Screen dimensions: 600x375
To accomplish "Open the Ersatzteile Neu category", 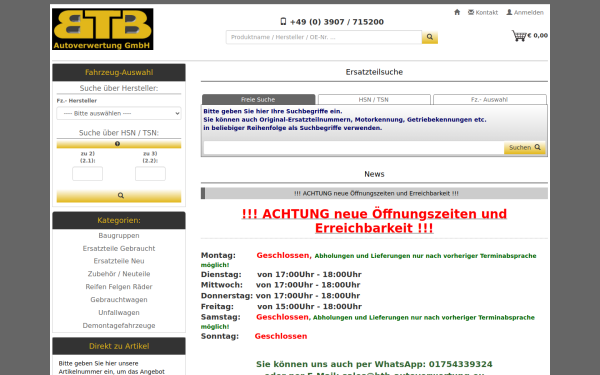I will pyautogui.click(x=119, y=261).
